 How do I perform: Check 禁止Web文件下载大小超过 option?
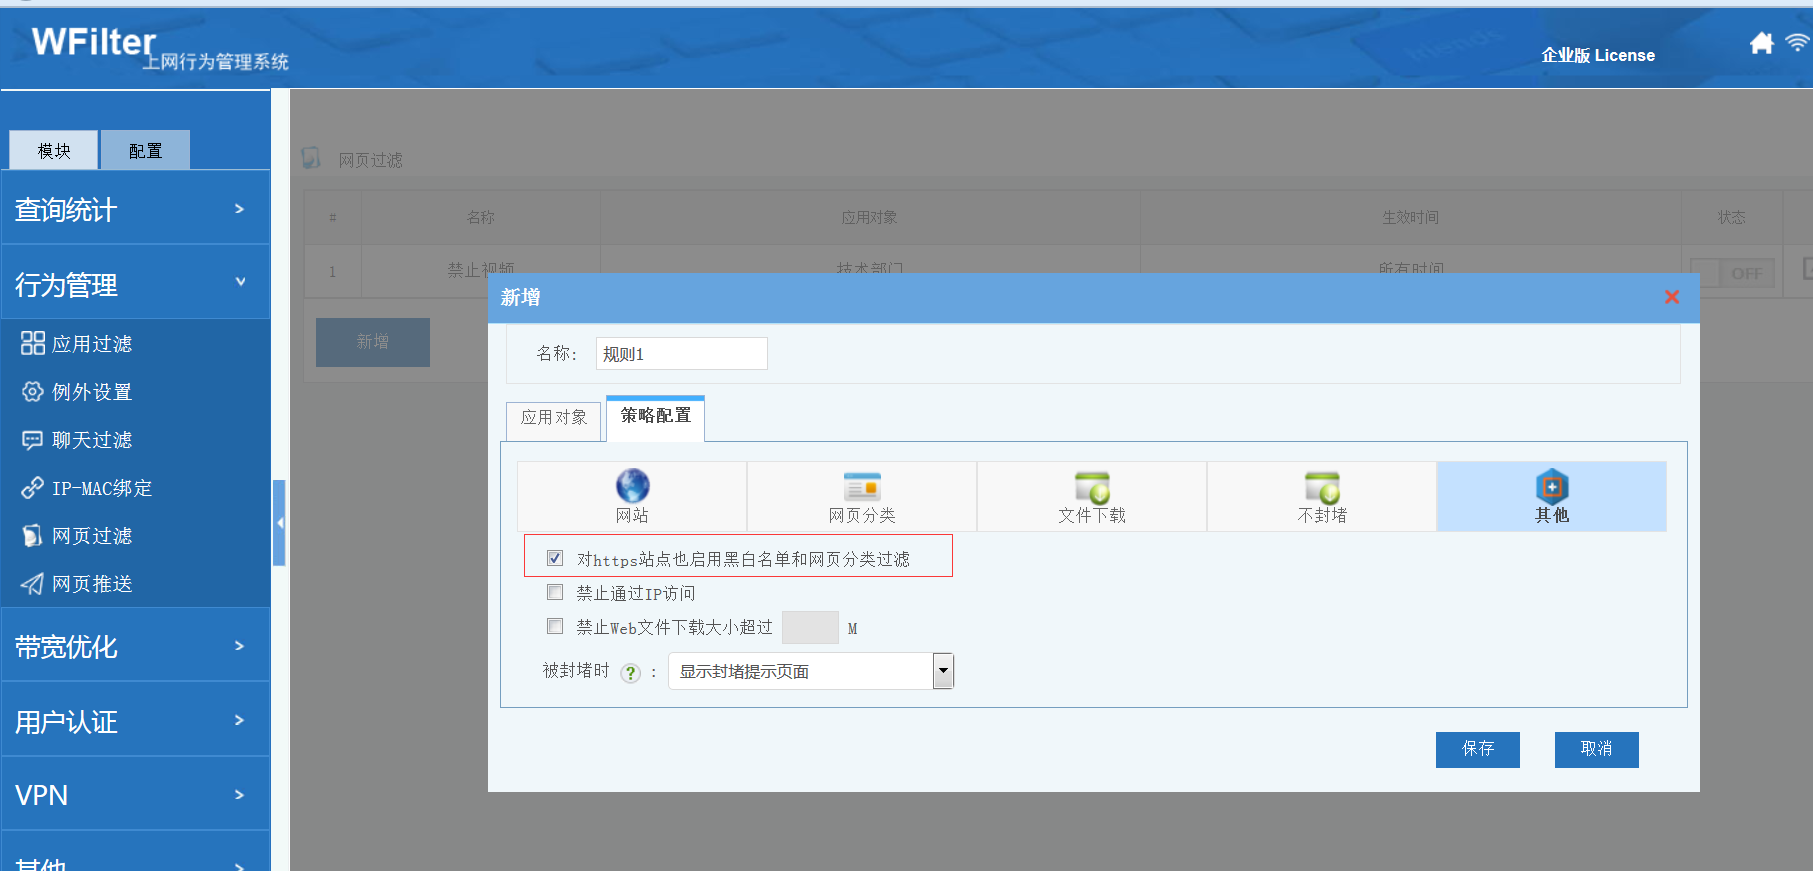(555, 626)
